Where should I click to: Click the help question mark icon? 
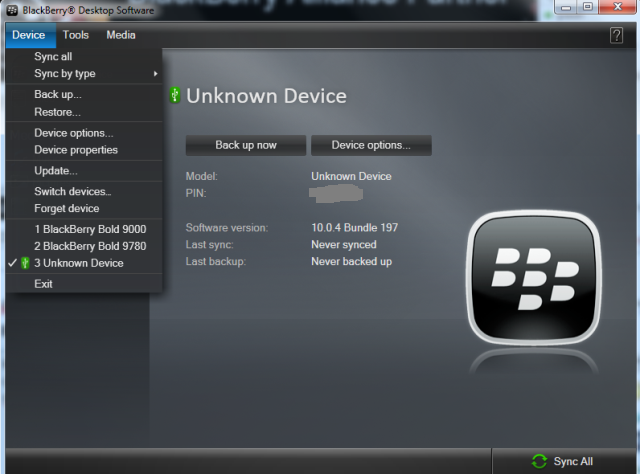616,35
